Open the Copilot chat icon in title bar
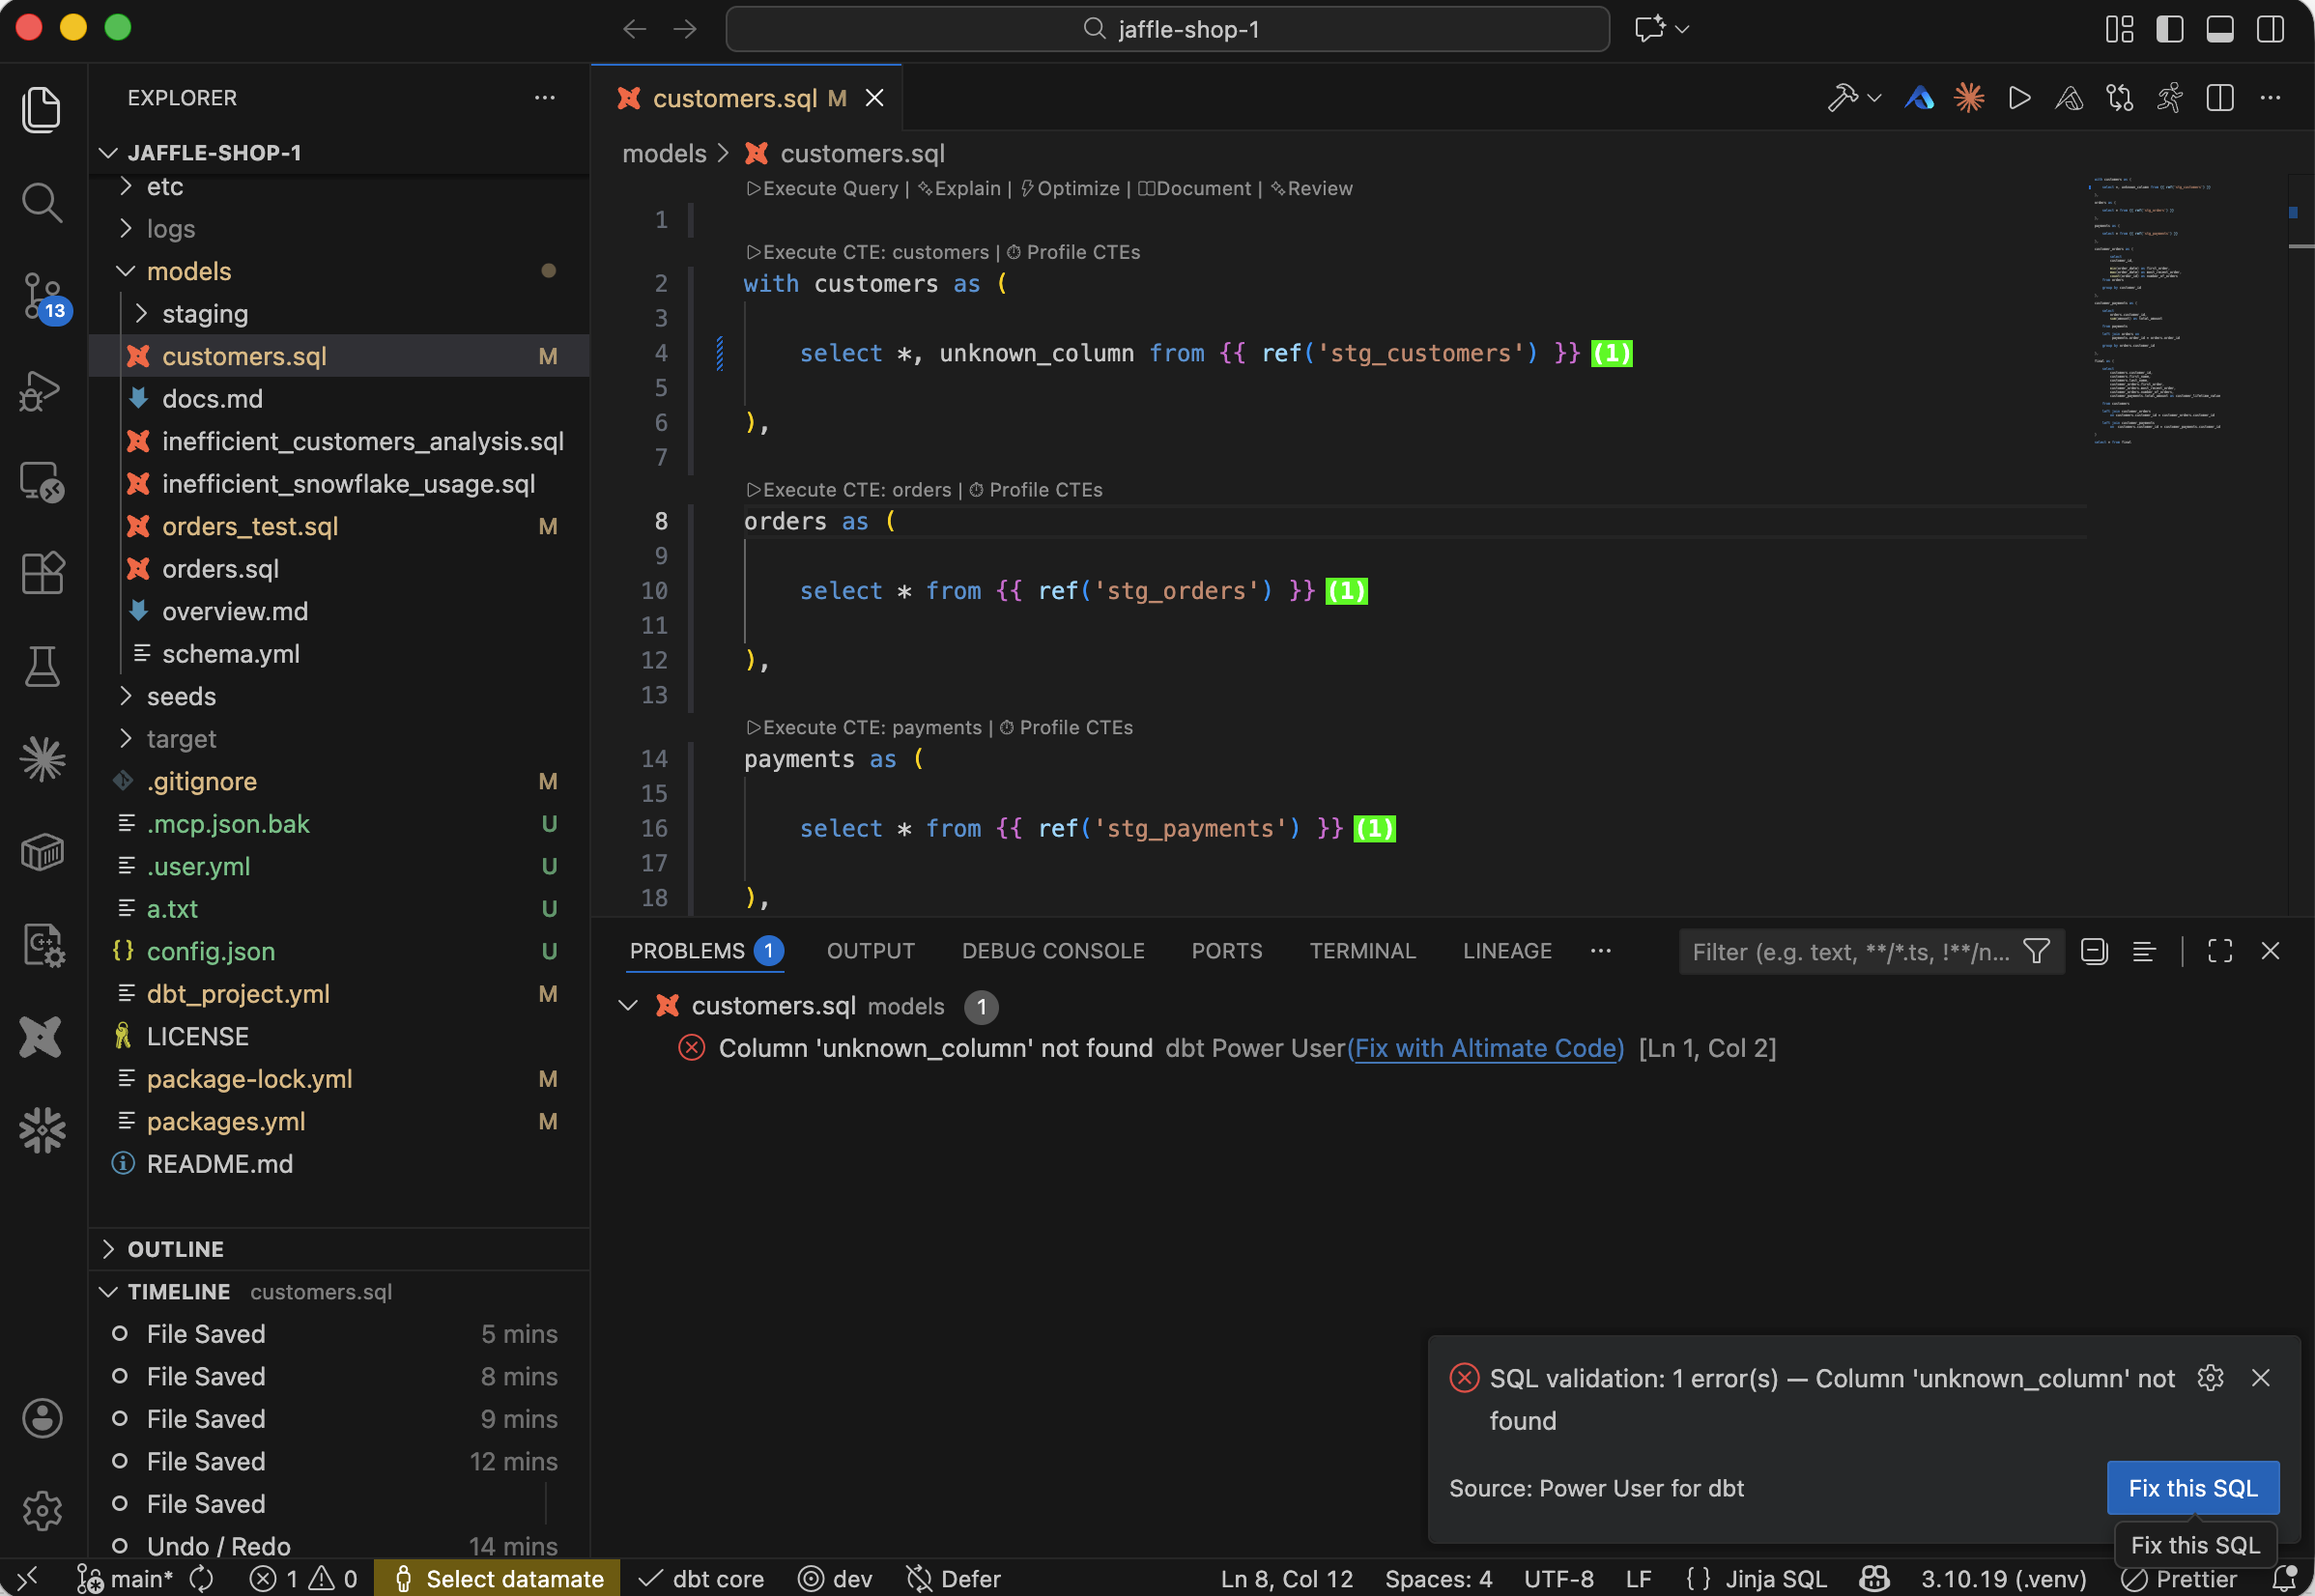2315x1596 pixels. tap(1650, 28)
